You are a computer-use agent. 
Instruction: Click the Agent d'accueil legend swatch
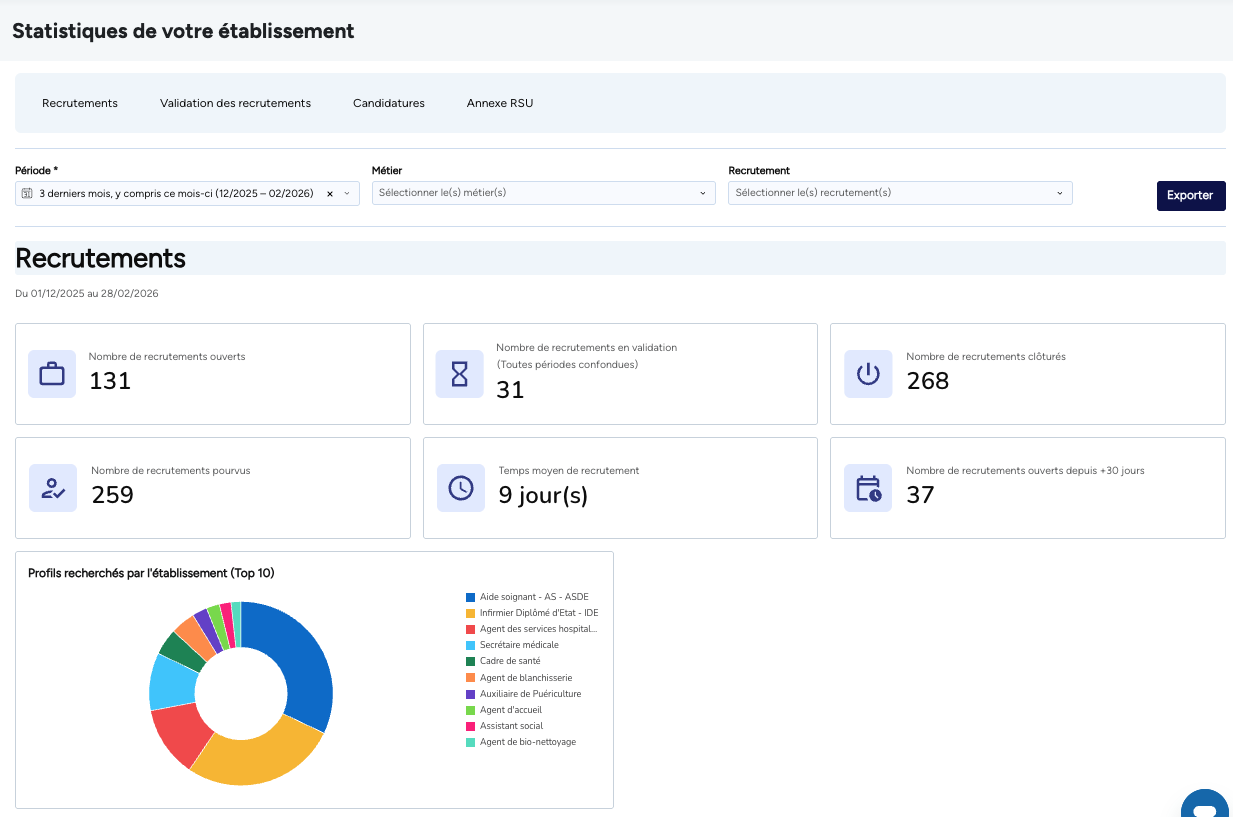coord(470,710)
